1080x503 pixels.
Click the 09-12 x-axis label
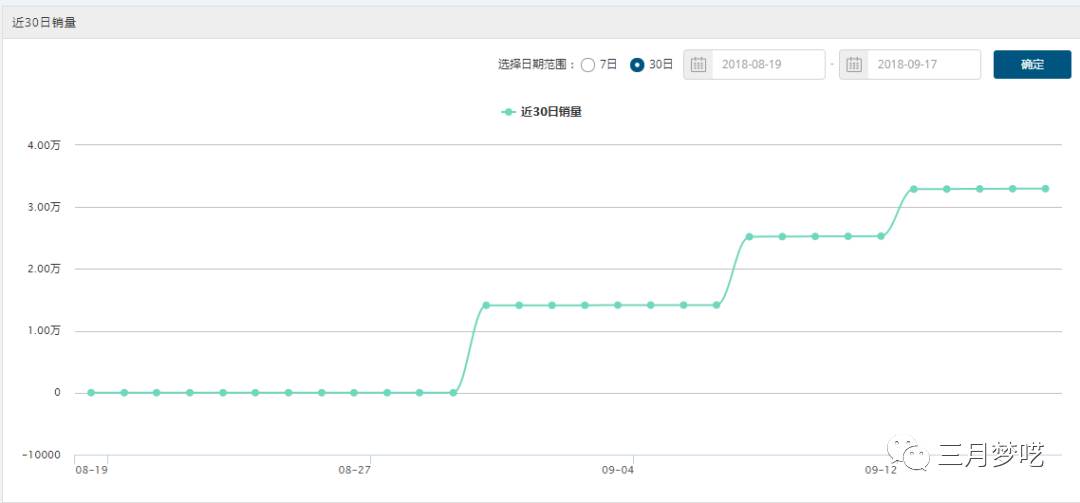click(x=880, y=470)
